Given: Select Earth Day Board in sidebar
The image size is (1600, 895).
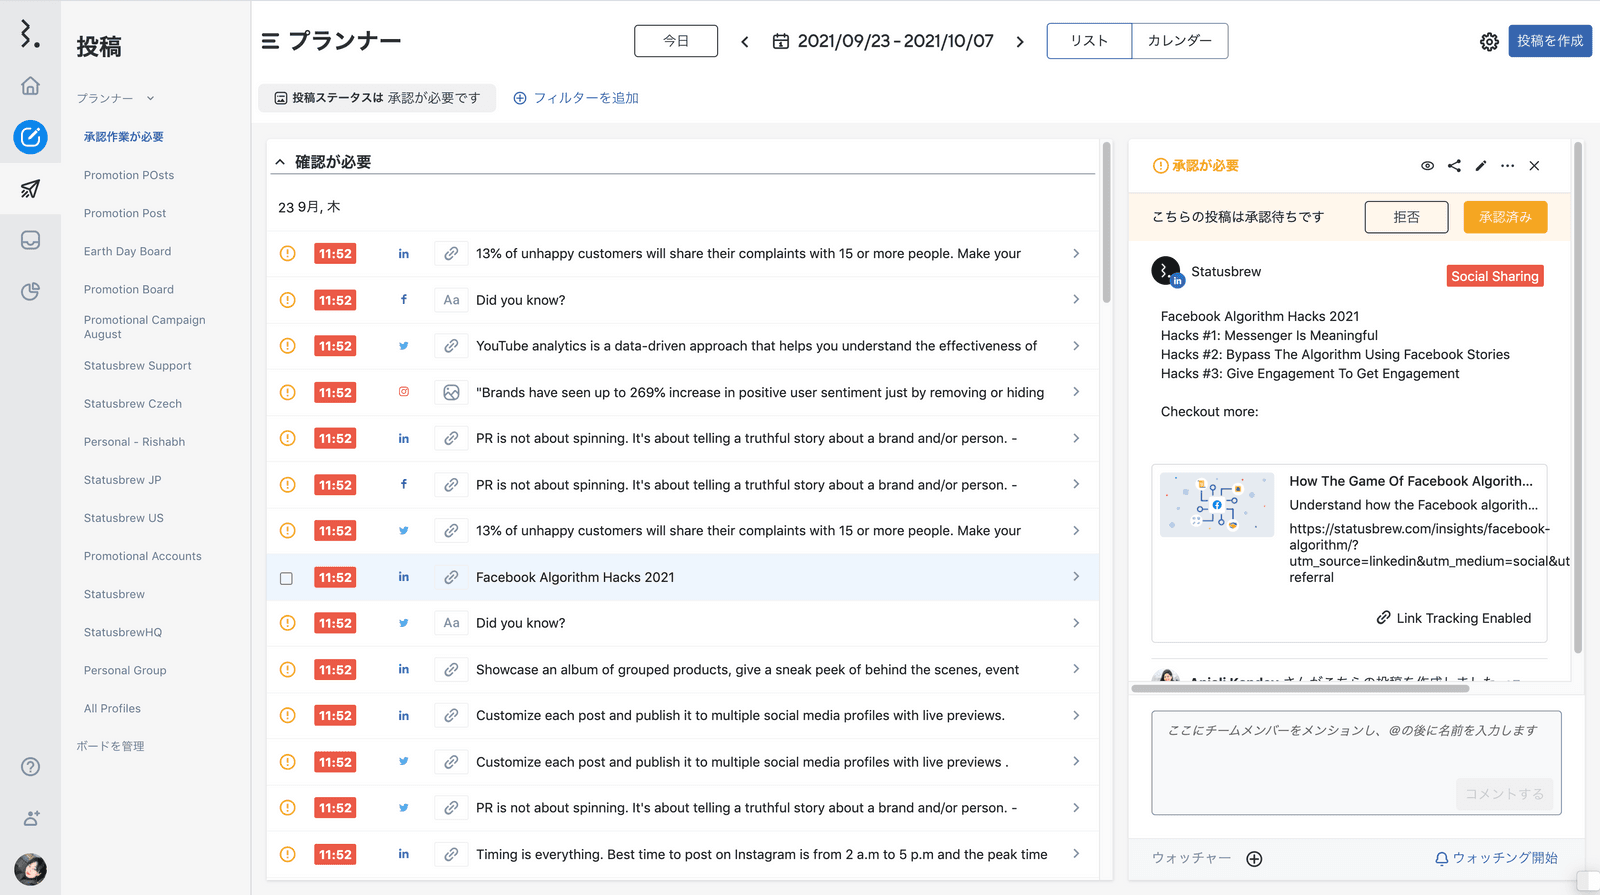Looking at the screenshot, I should click(127, 251).
